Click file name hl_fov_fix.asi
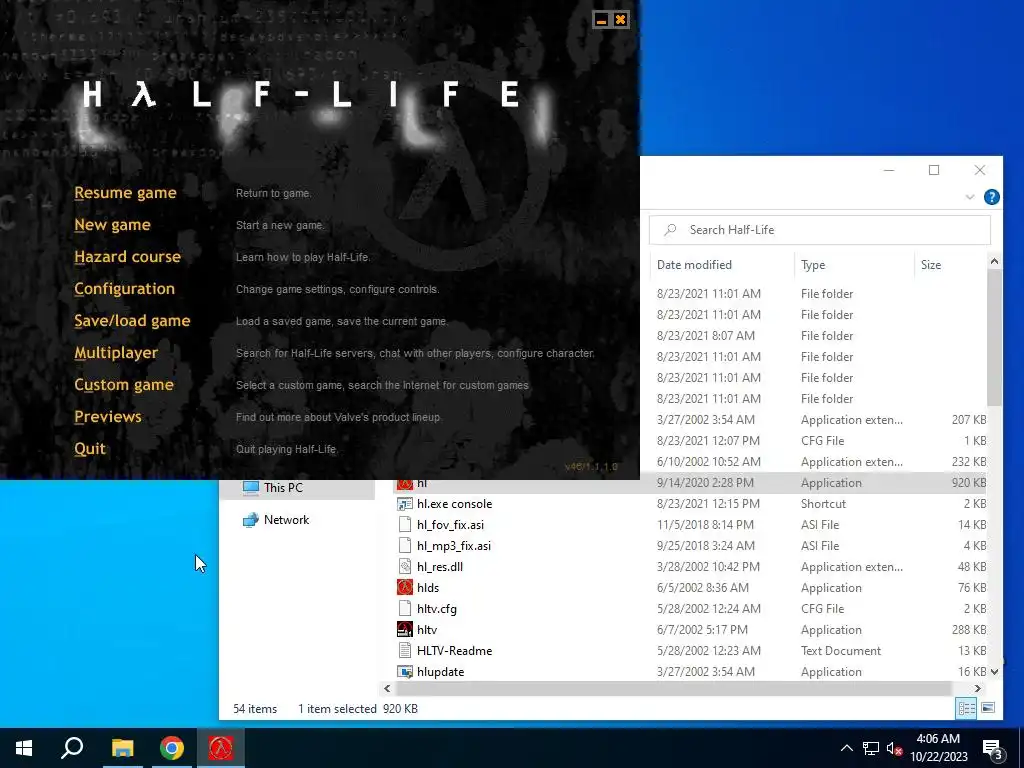This screenshot has width=1024, height=768. [451, 524]
